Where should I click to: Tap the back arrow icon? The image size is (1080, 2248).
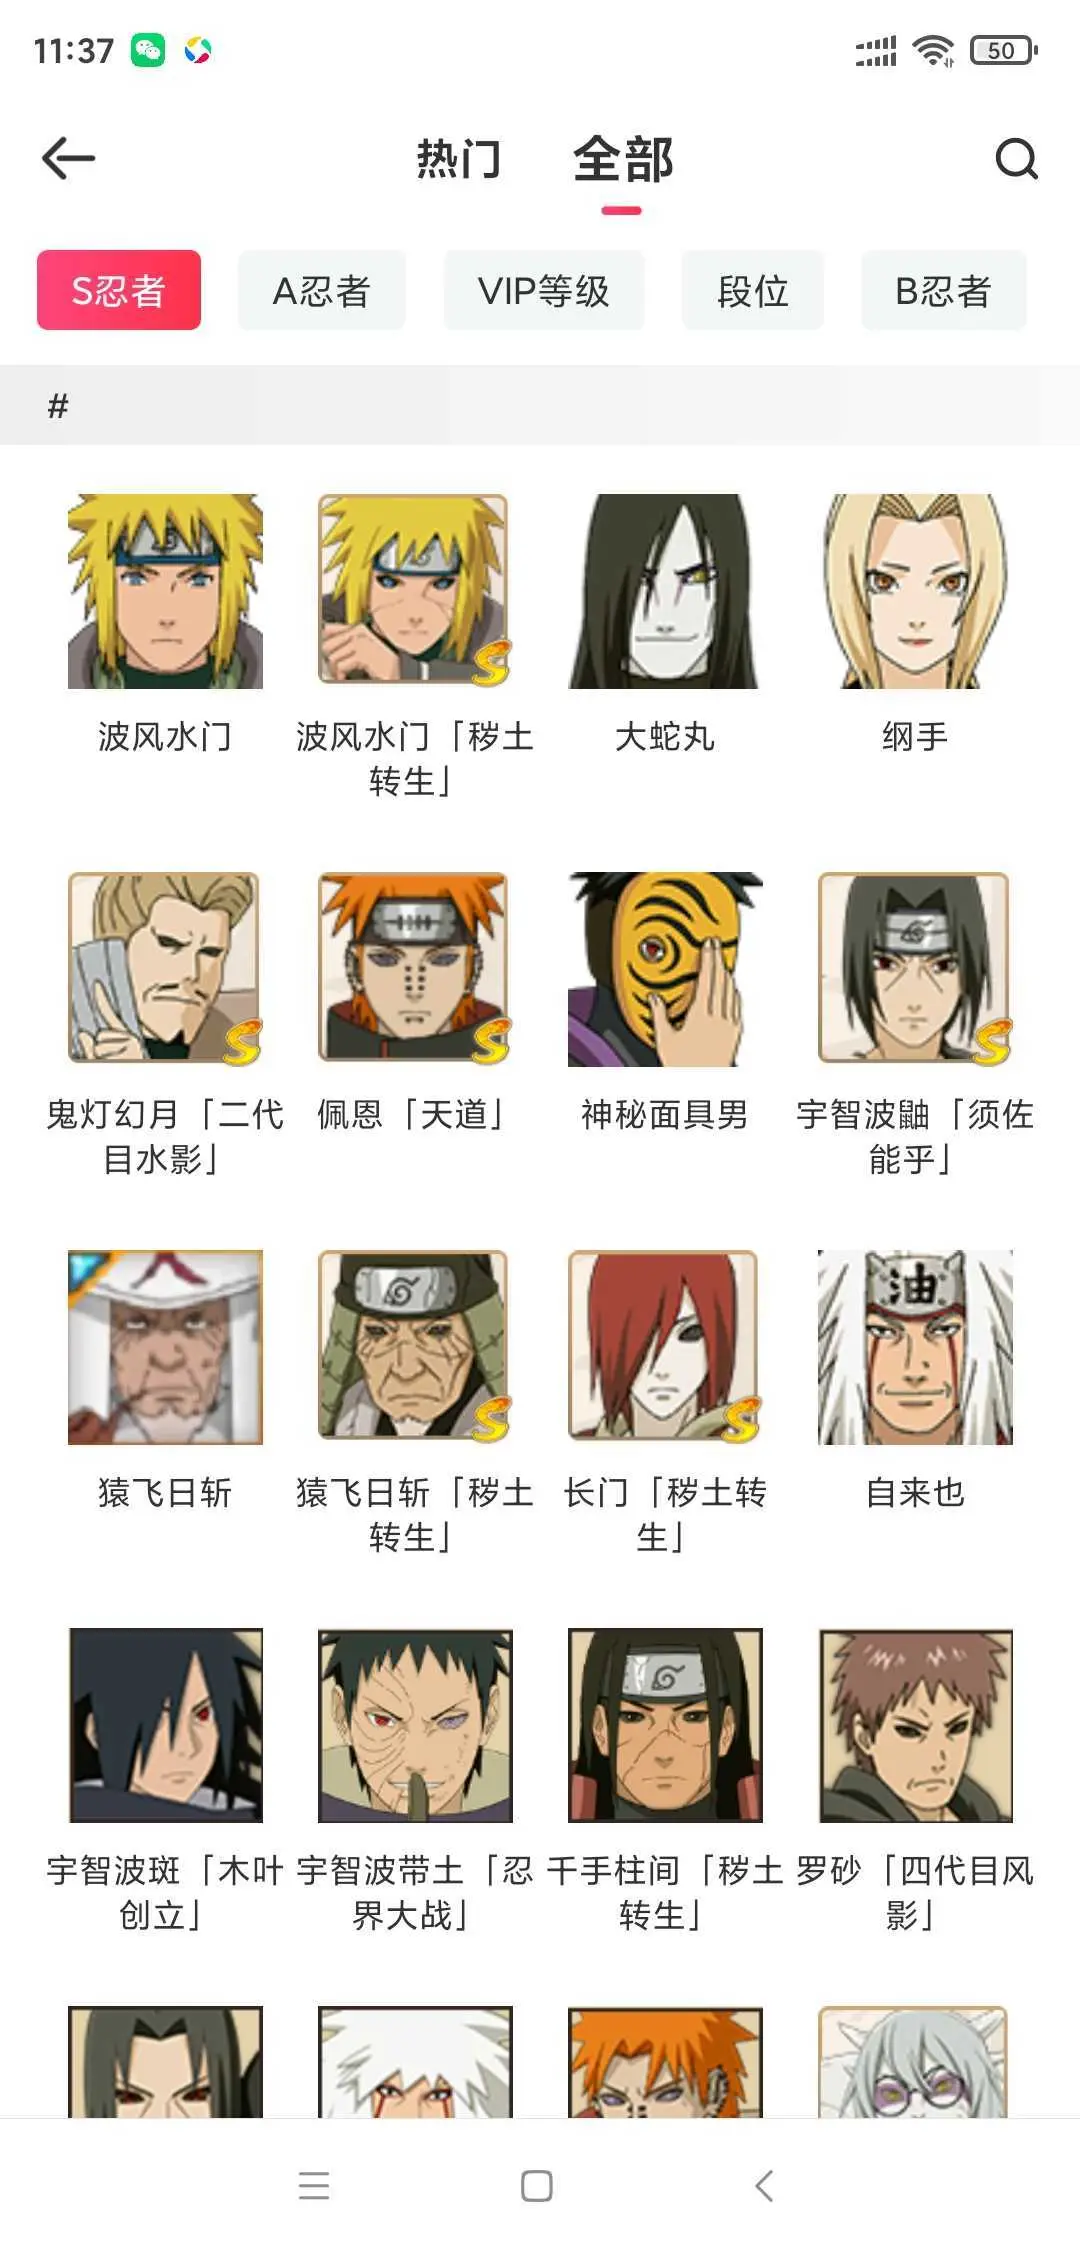pos(68,158)
